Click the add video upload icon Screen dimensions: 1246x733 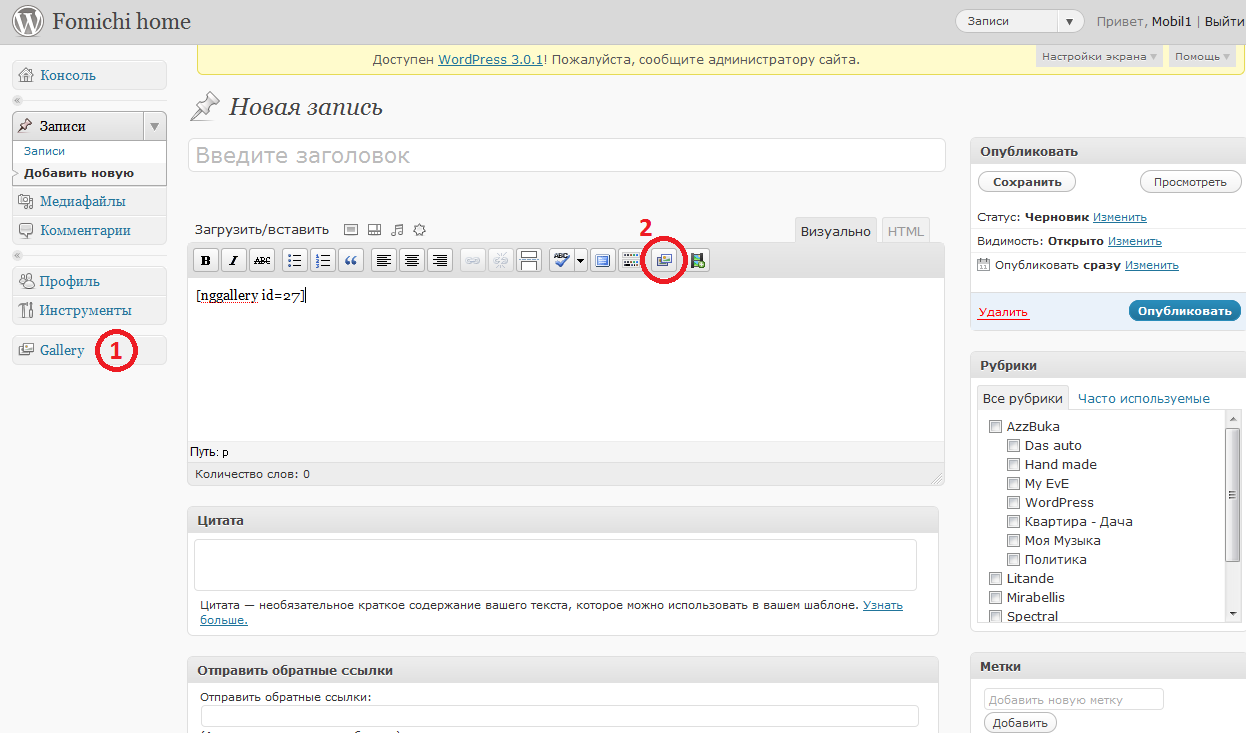(374, 229)
